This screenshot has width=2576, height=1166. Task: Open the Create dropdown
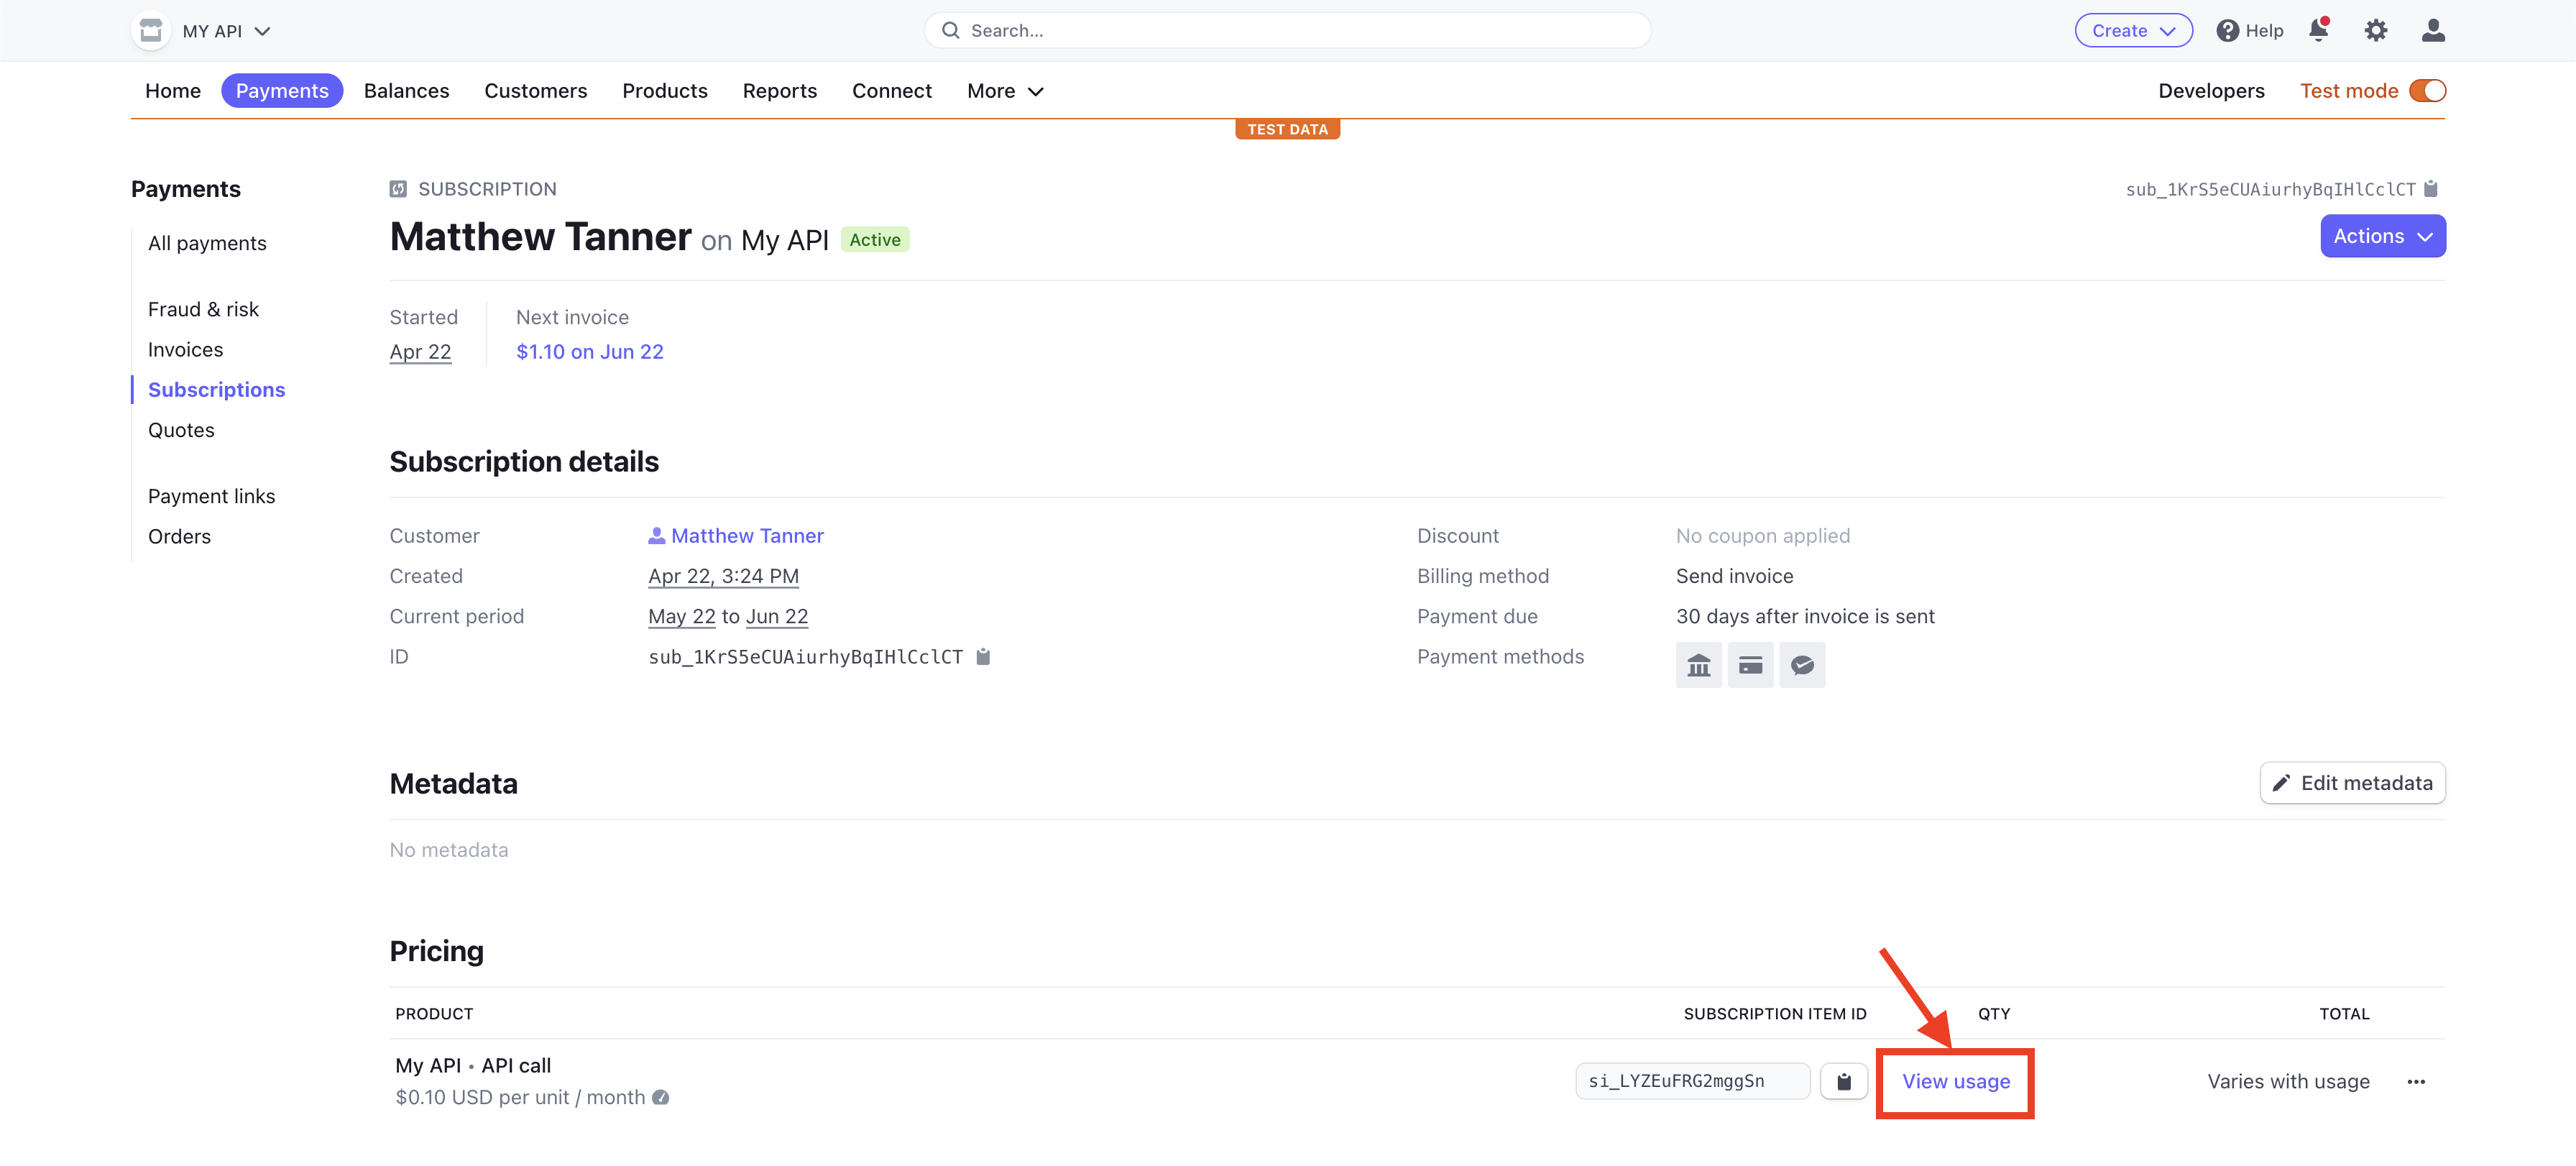click(x=2133, y=30)
